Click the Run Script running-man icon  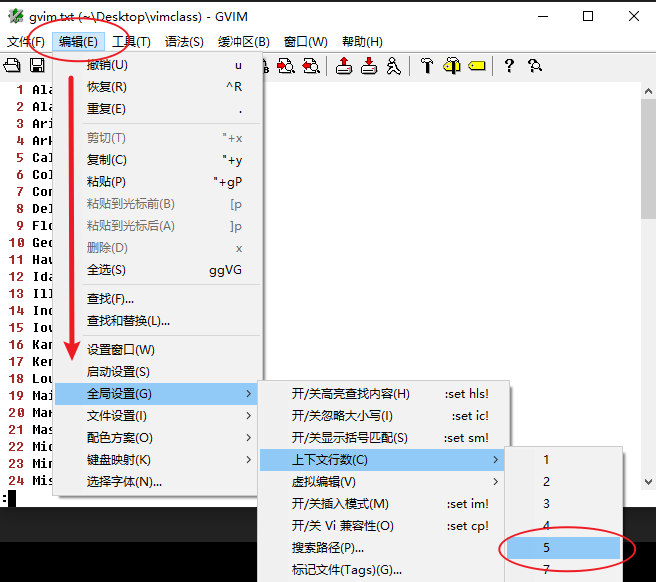pos(393,66)
